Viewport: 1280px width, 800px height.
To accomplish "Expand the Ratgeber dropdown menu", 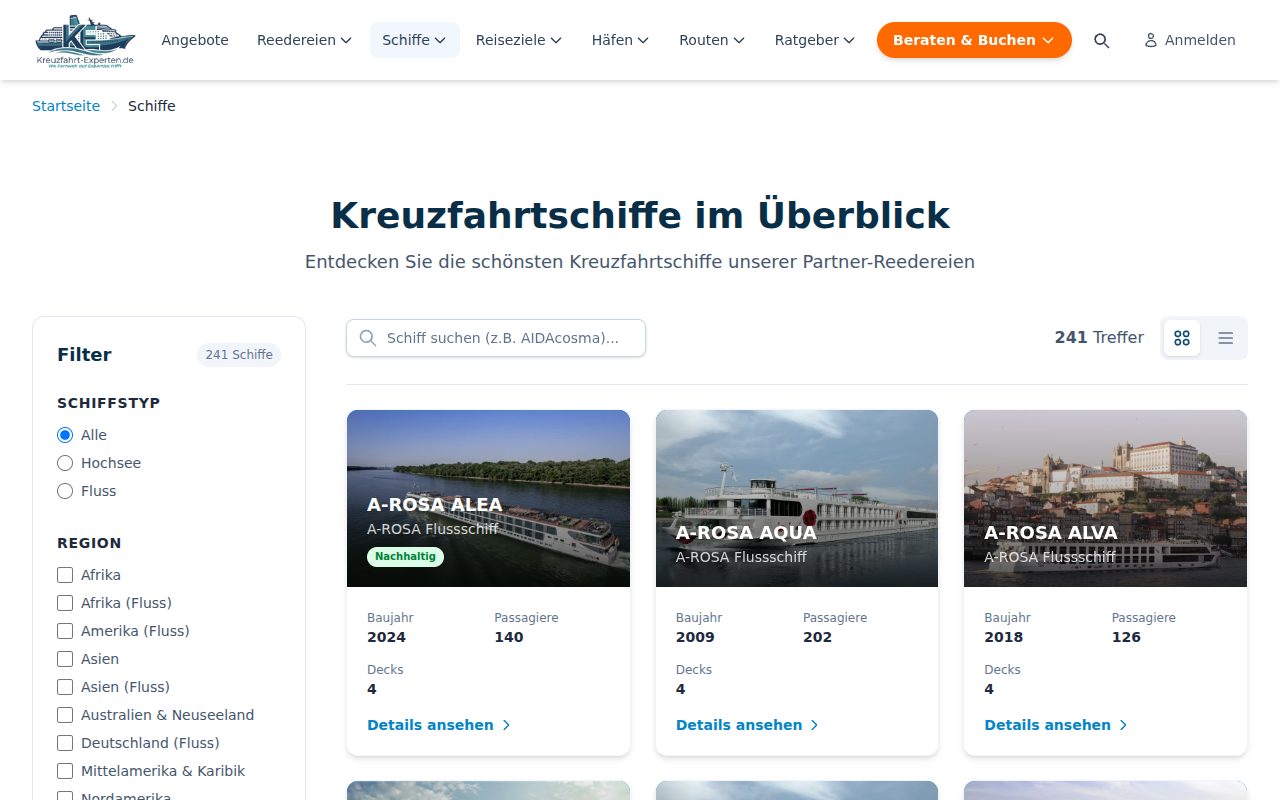I will tap(814, 40).
